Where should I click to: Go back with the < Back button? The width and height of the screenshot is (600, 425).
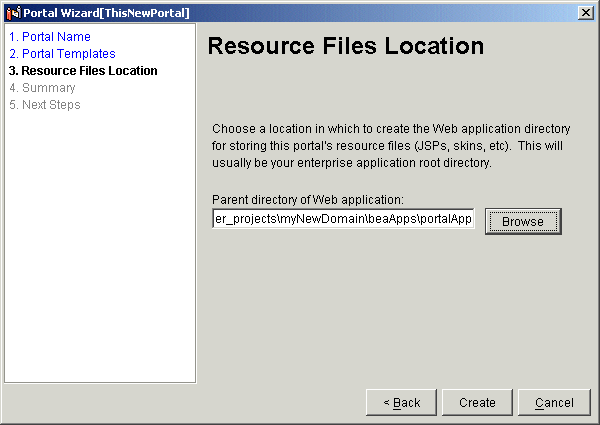pyautogui.click(x=401, y=402)
